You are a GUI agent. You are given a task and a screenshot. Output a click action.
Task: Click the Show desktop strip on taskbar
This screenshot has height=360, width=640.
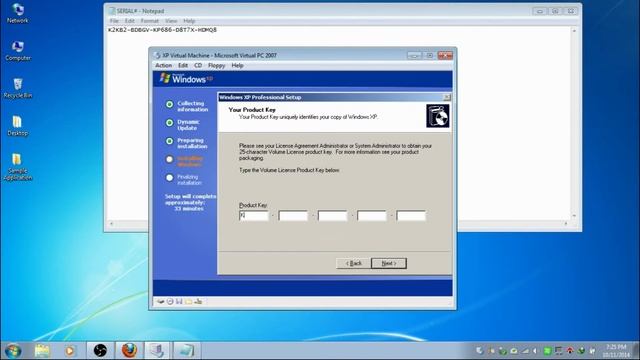pos(637,351)
